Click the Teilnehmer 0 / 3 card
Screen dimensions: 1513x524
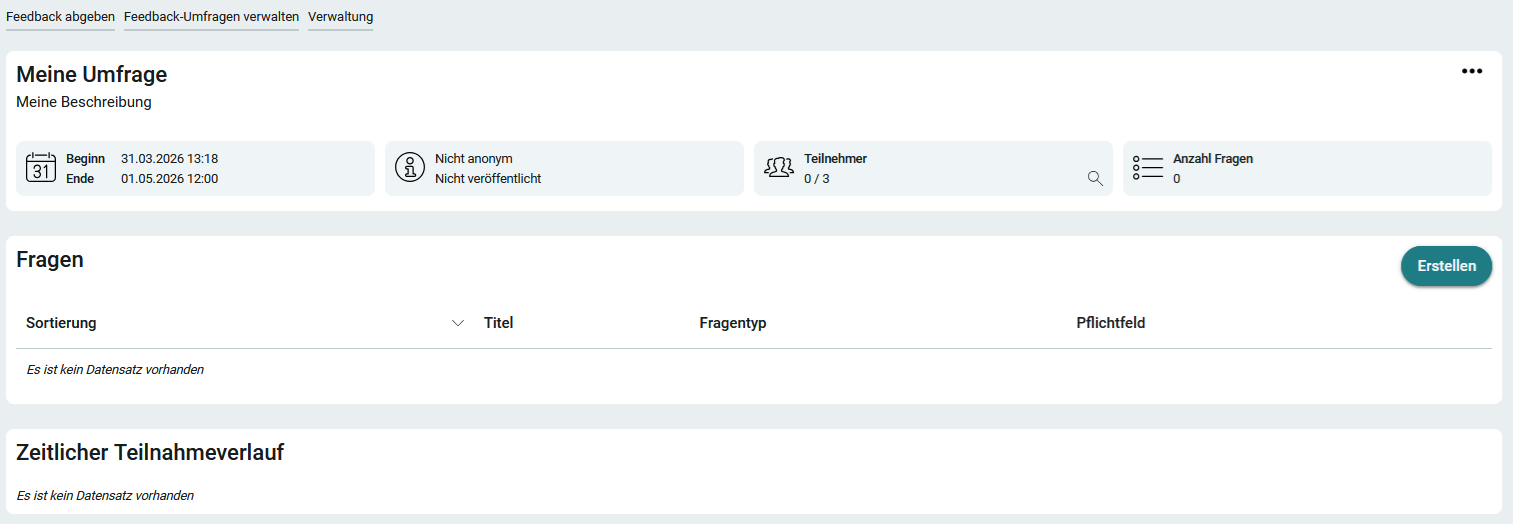click(x=932, y=168)
